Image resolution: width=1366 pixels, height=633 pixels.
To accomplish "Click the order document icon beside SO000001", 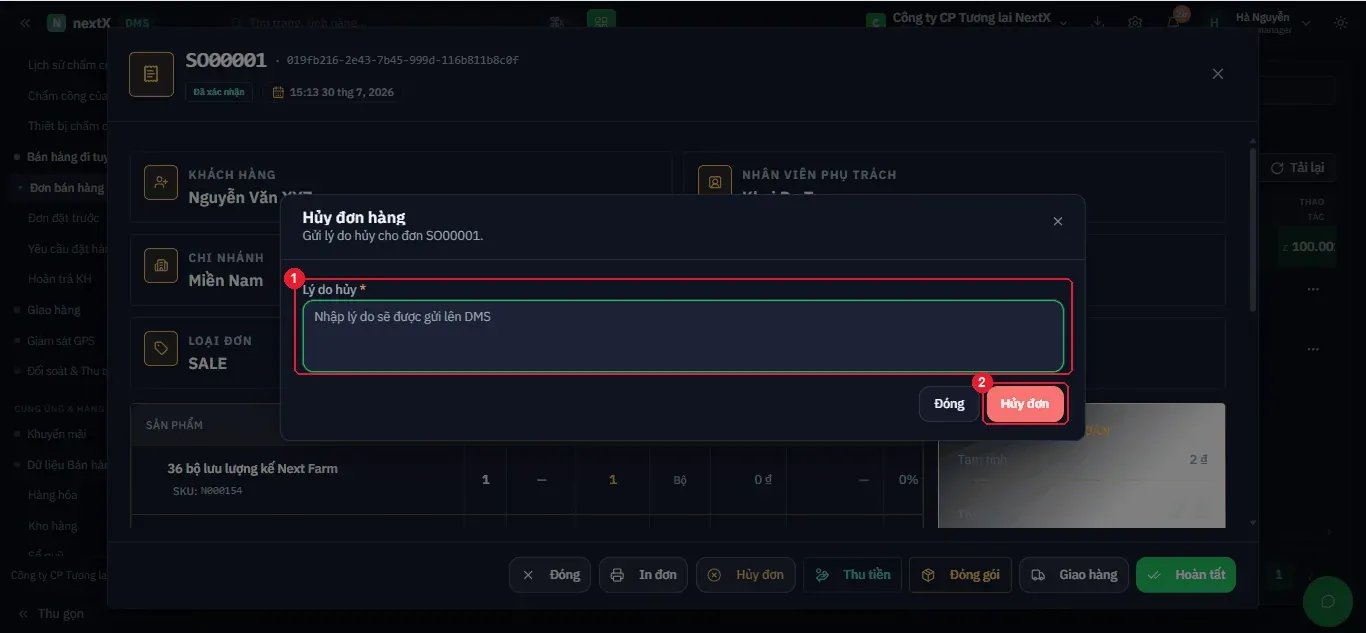I will click(x=151, y=74).
